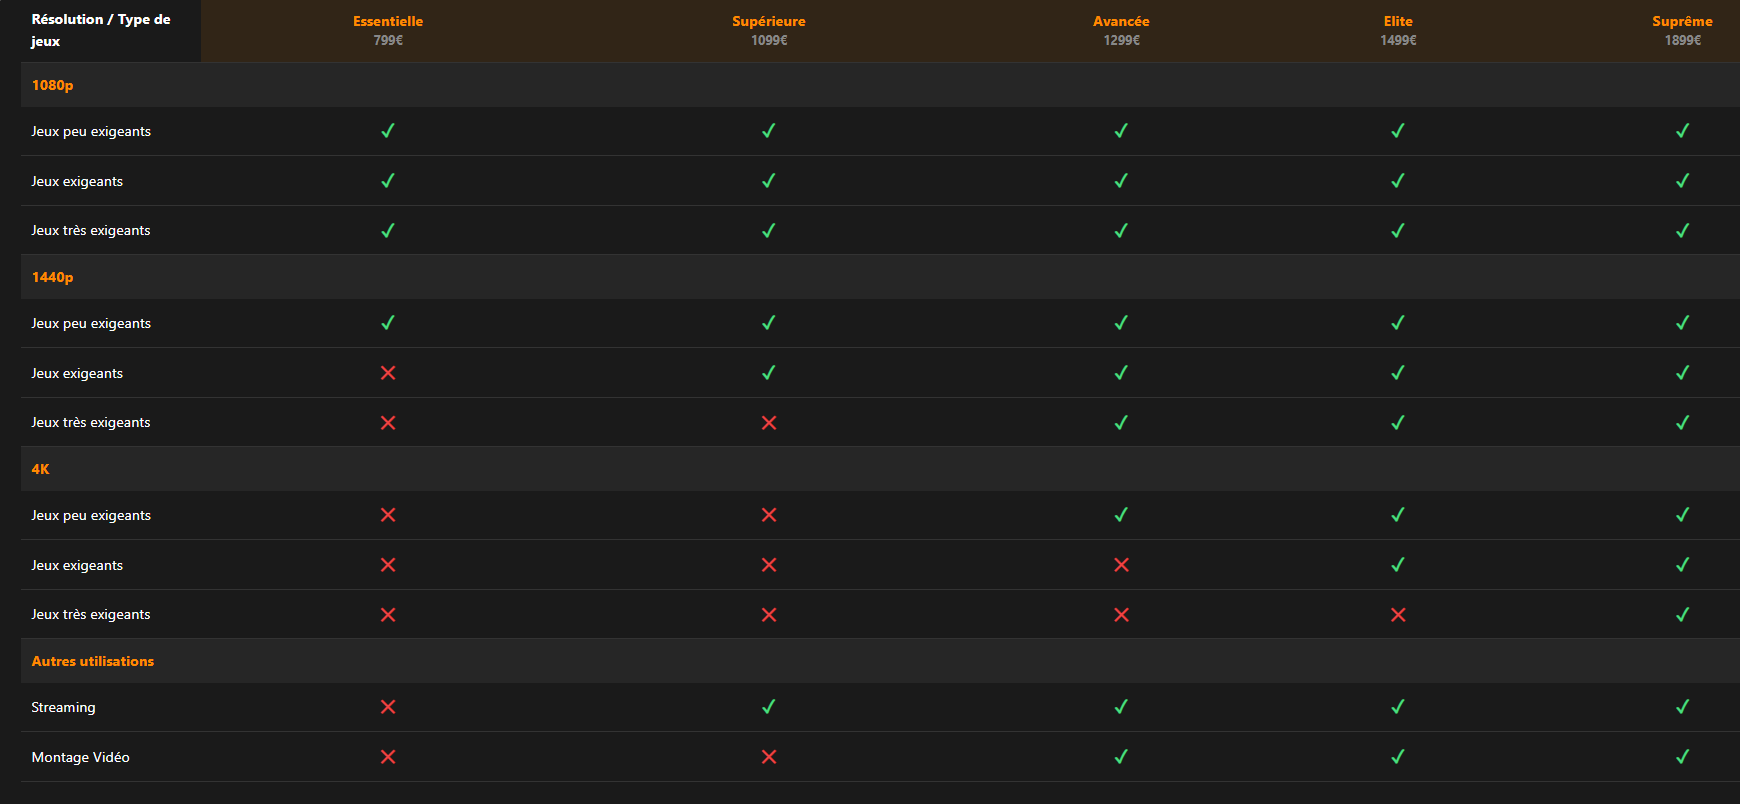Click the 4K section heading
Viewport: 1740px width, 804px height.
40,469
